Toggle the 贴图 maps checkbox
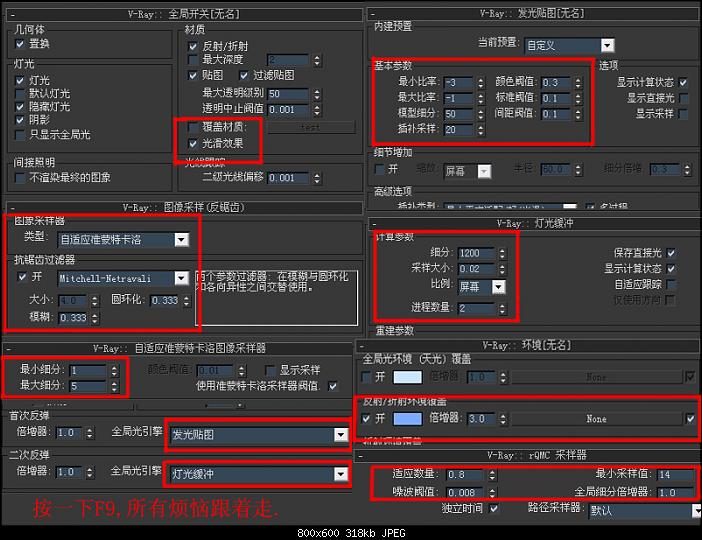This screenshot has height=540, width=702. click(x=193, y=75)
